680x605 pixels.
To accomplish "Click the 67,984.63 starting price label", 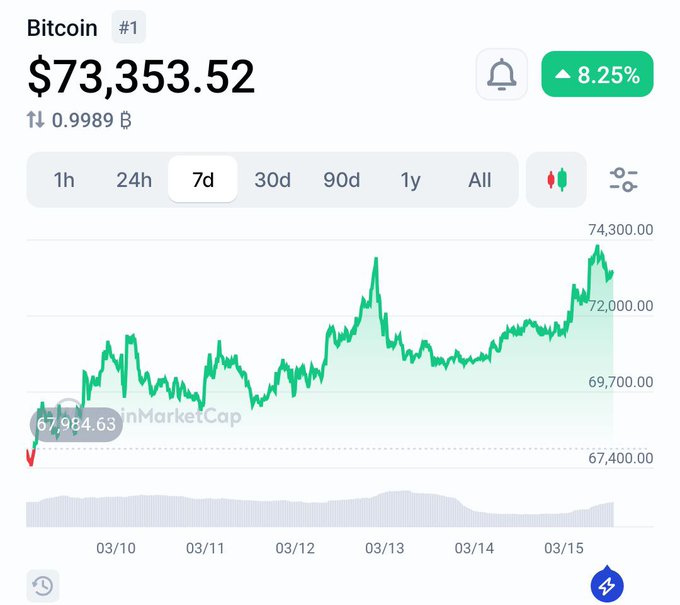I will (x=76, y=425).
